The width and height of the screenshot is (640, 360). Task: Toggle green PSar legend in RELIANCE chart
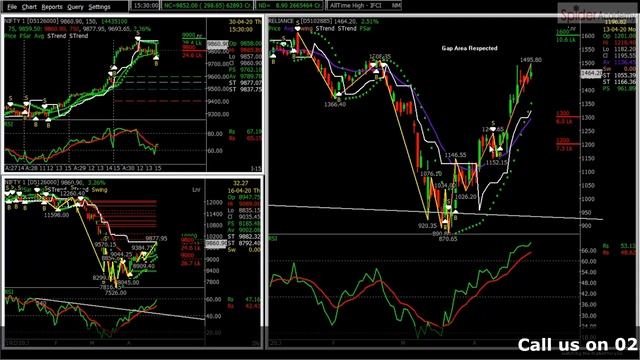pyautogui.click(x=365, y=29)
